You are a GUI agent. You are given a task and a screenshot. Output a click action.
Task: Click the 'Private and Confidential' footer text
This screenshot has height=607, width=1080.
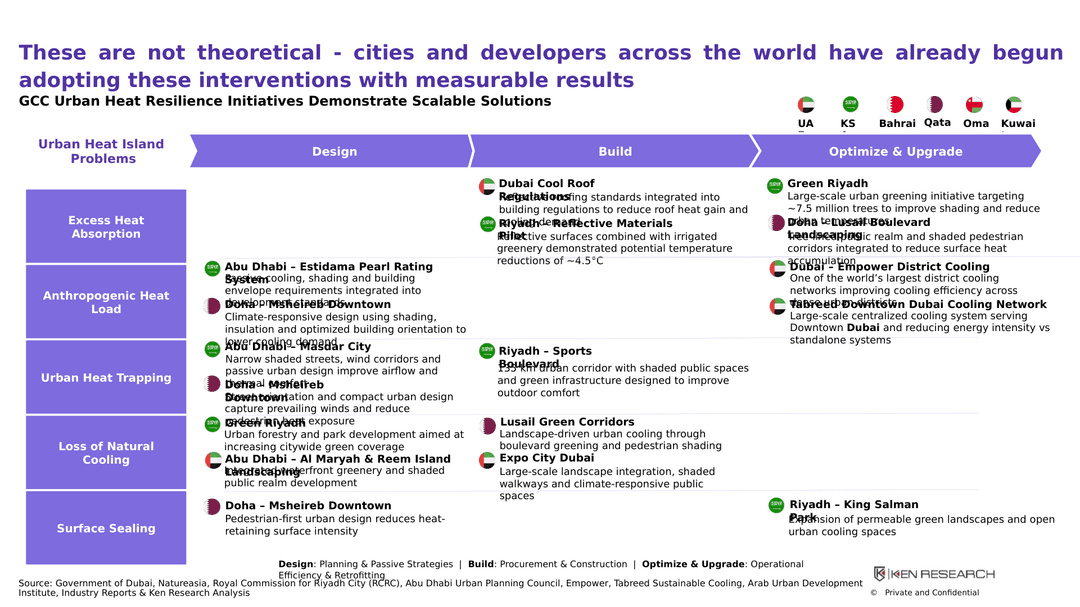[931, 593]
